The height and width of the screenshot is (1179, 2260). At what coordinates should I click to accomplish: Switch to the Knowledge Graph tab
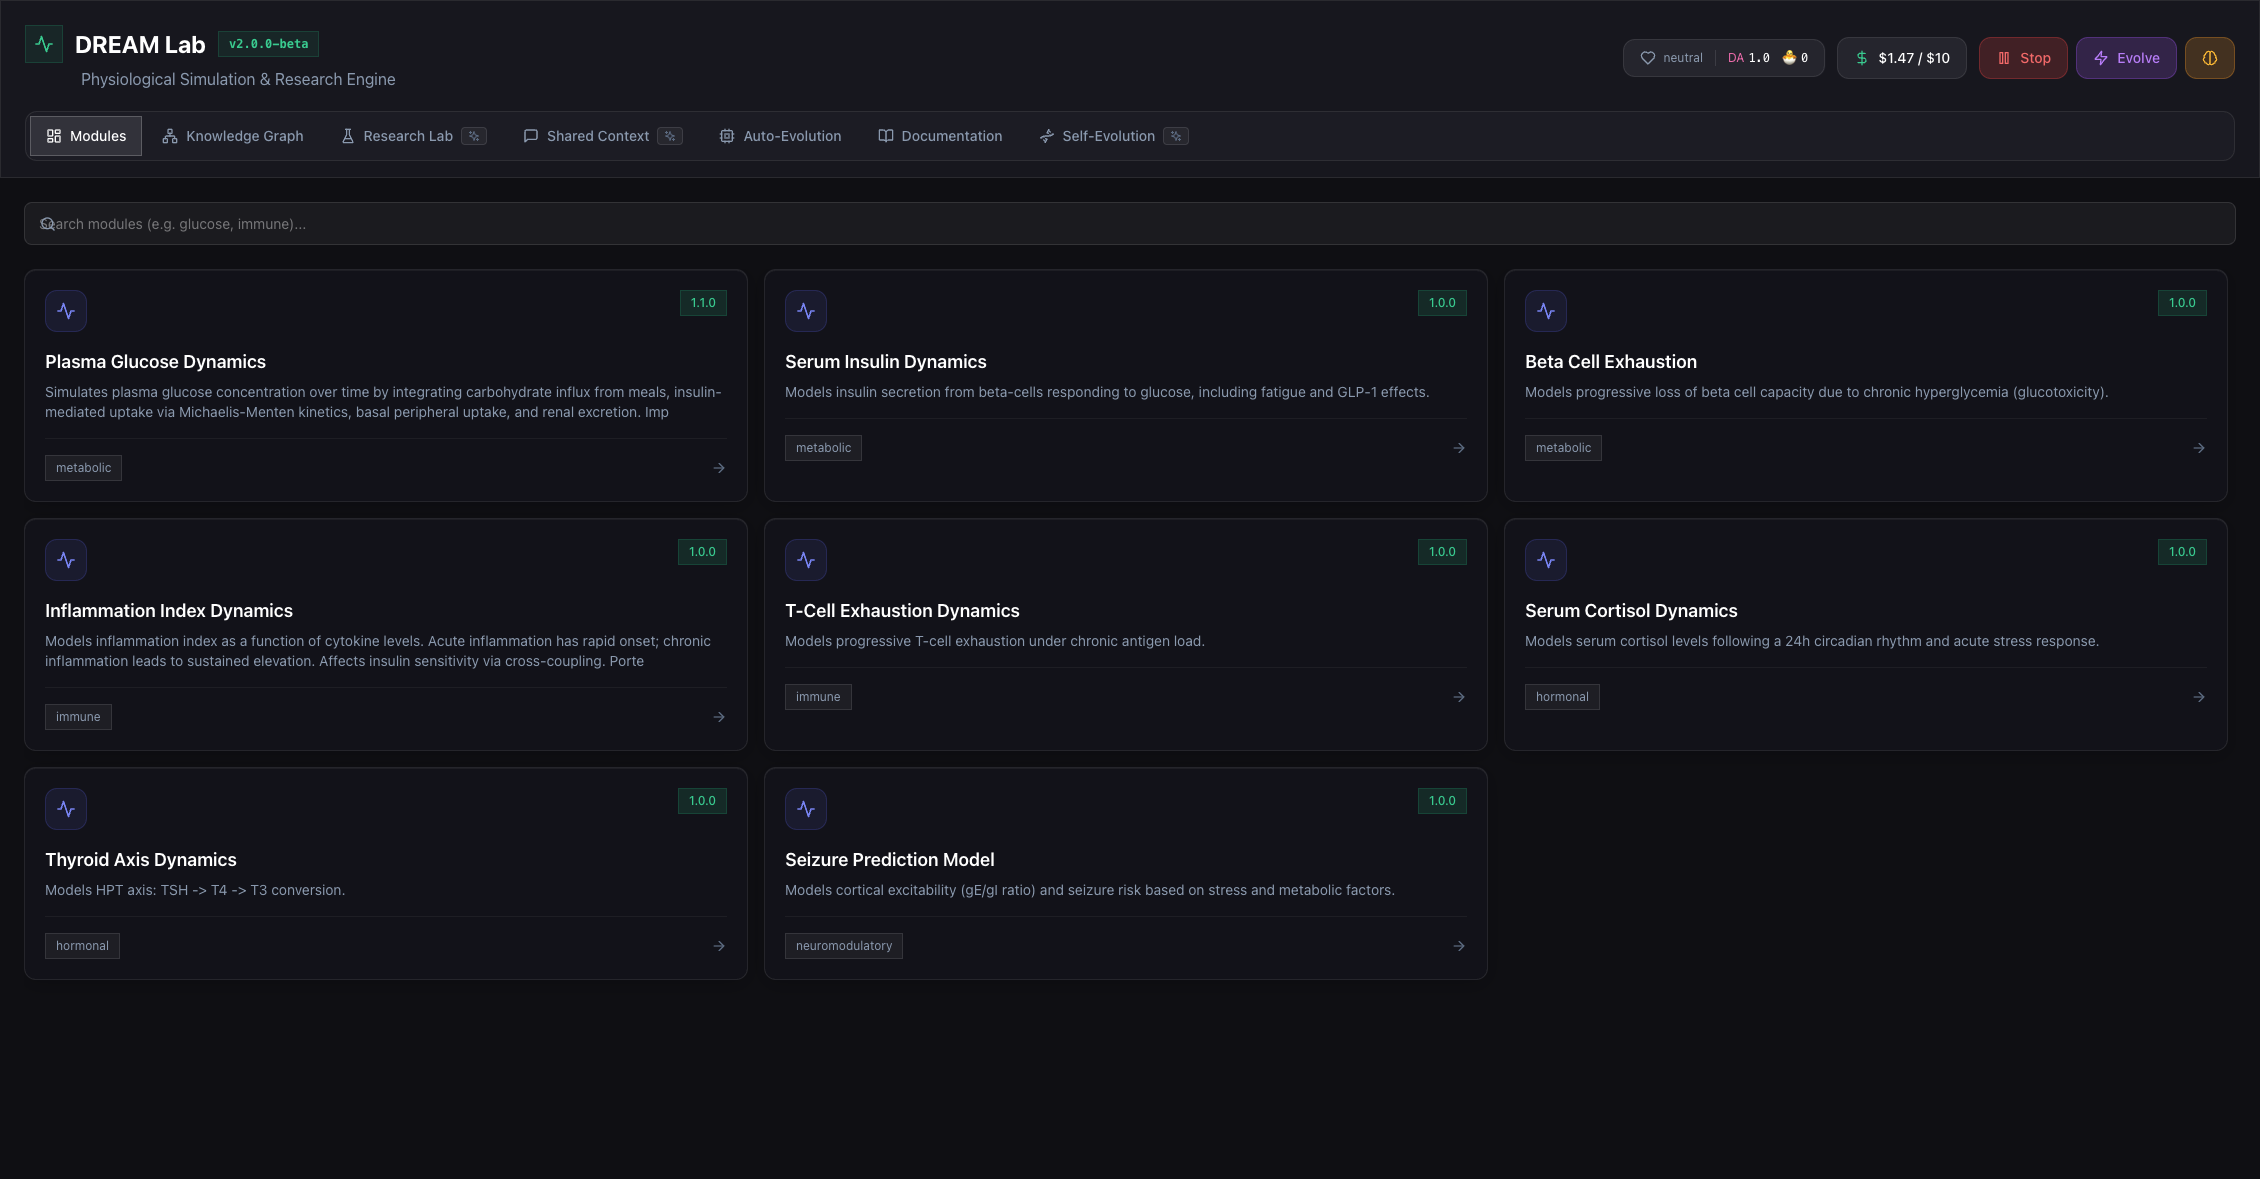tap(233, 136)
